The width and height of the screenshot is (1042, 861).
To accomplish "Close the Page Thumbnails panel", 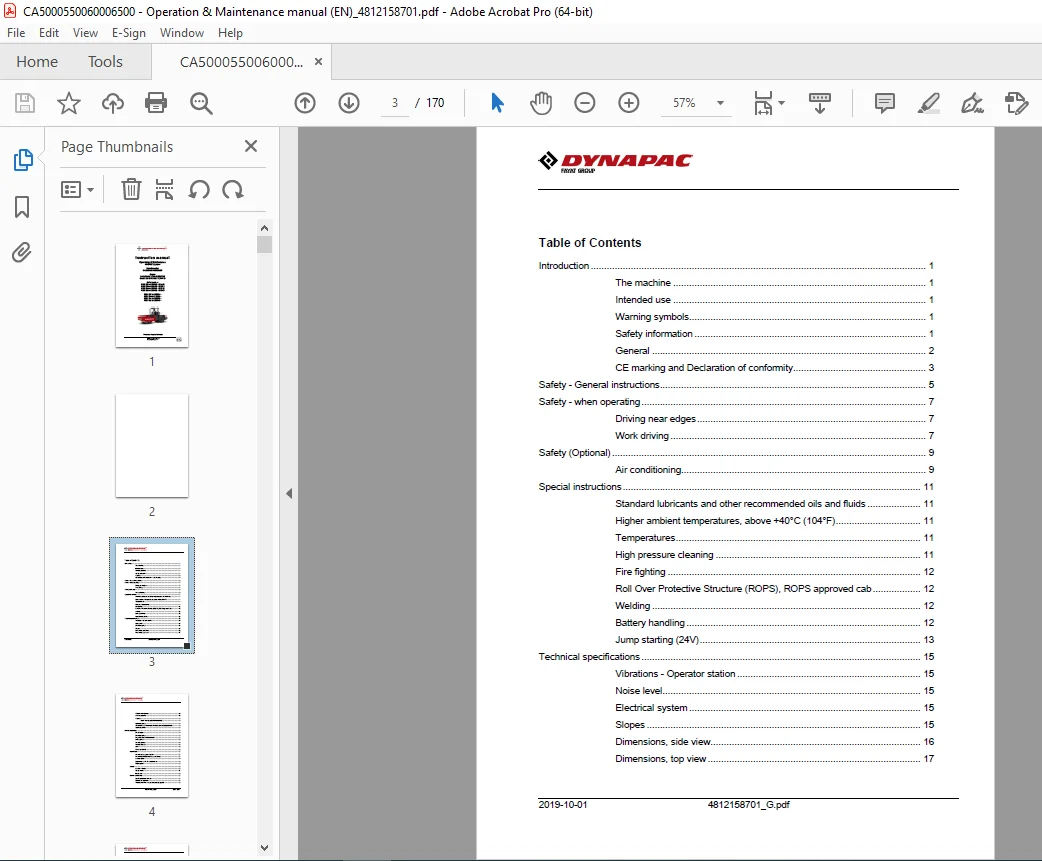I will pyautogui.click(x=251, y=146).
